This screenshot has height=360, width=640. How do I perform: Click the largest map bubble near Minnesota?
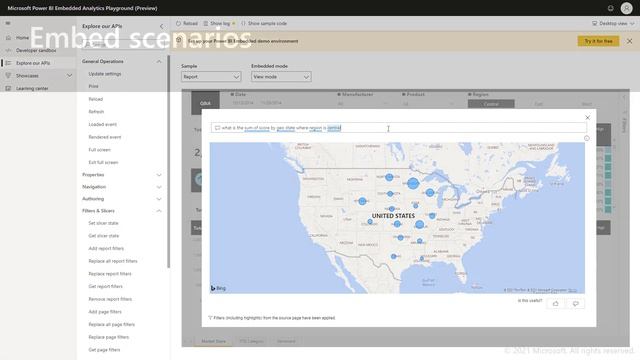[x=413, y=183]
